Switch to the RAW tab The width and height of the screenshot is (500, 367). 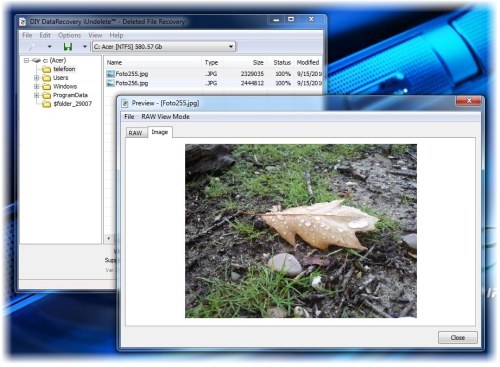[x=135, y=133]
